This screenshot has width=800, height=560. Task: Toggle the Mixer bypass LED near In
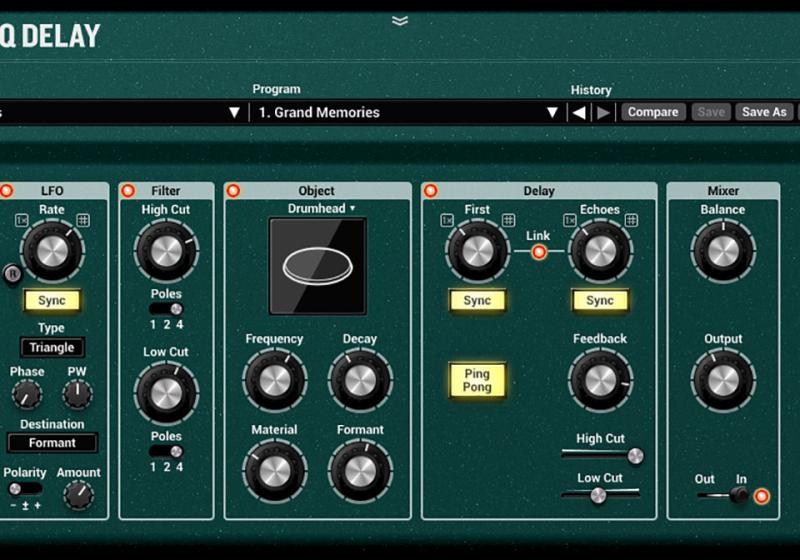761,496
